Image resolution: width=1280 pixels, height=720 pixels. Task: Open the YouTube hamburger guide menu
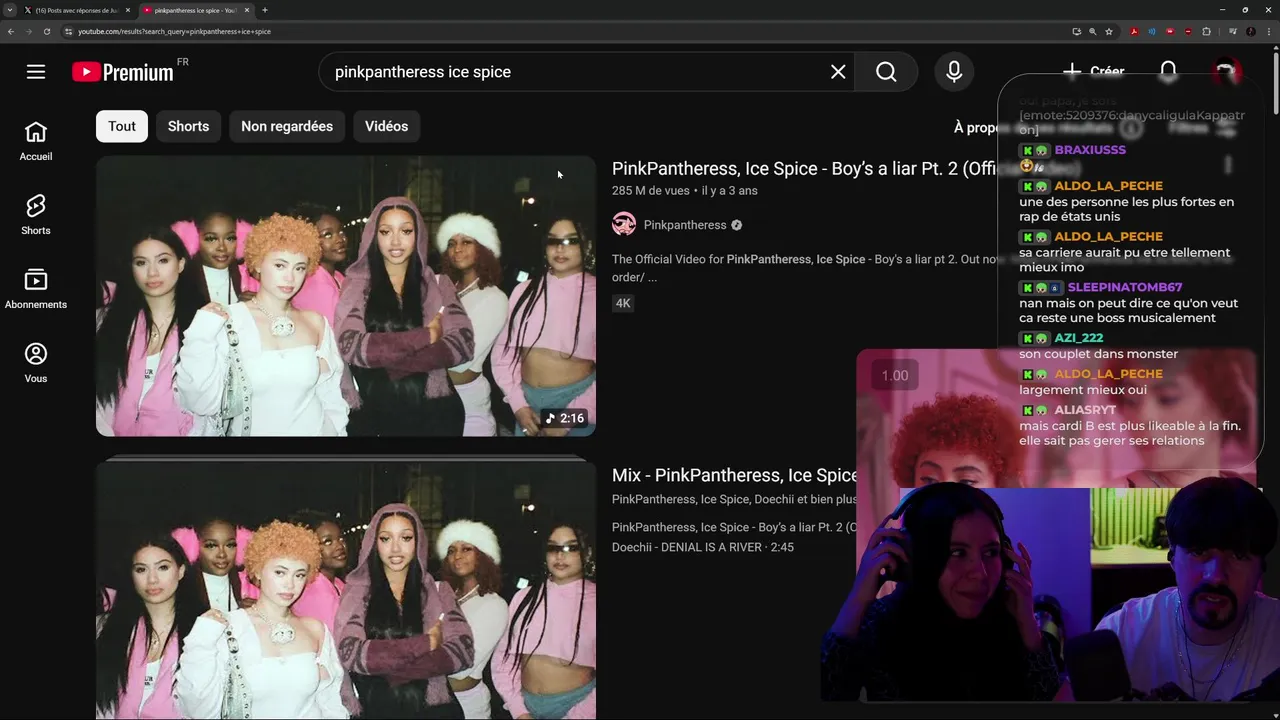36,72
